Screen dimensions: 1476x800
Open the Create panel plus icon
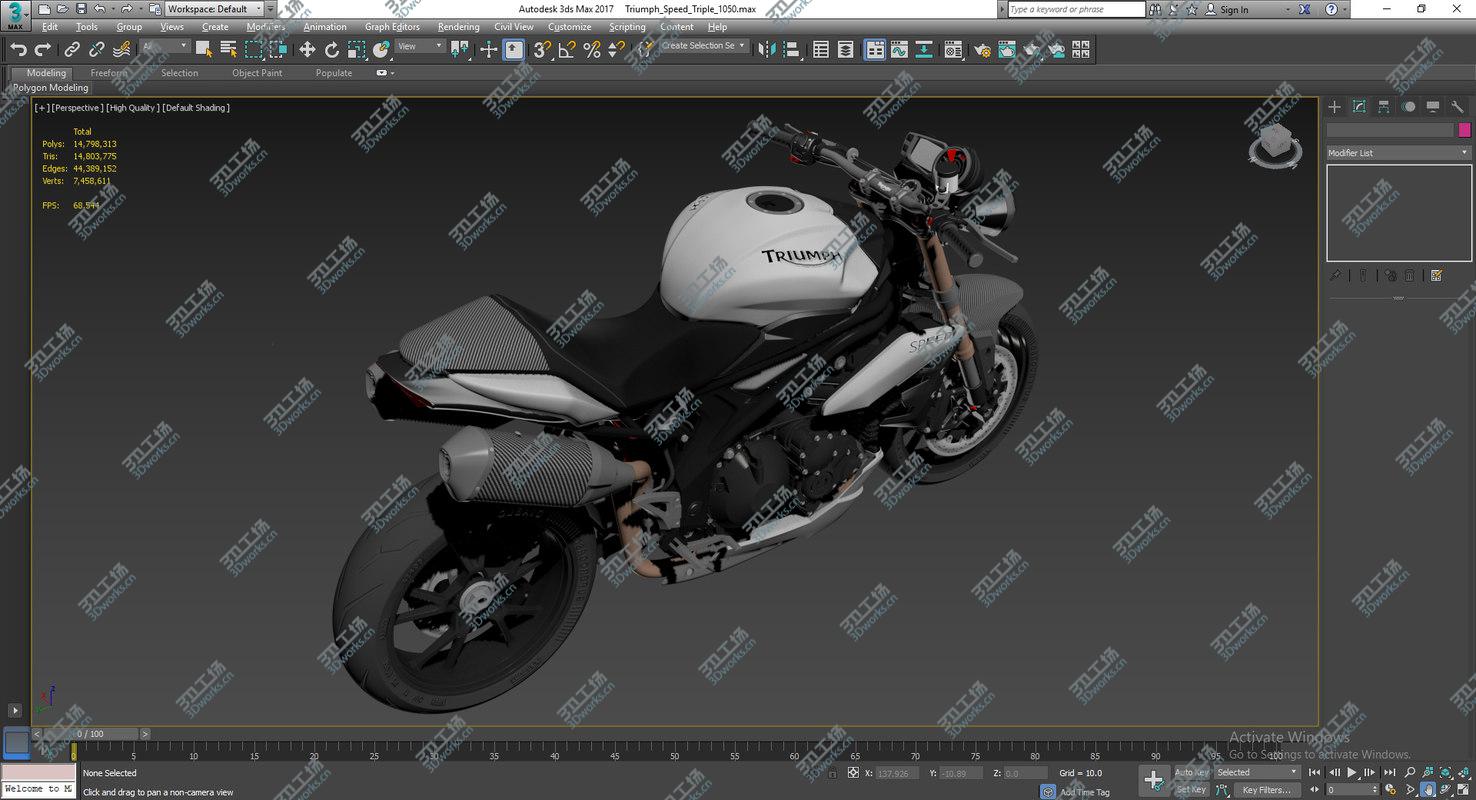(1334, 107)
